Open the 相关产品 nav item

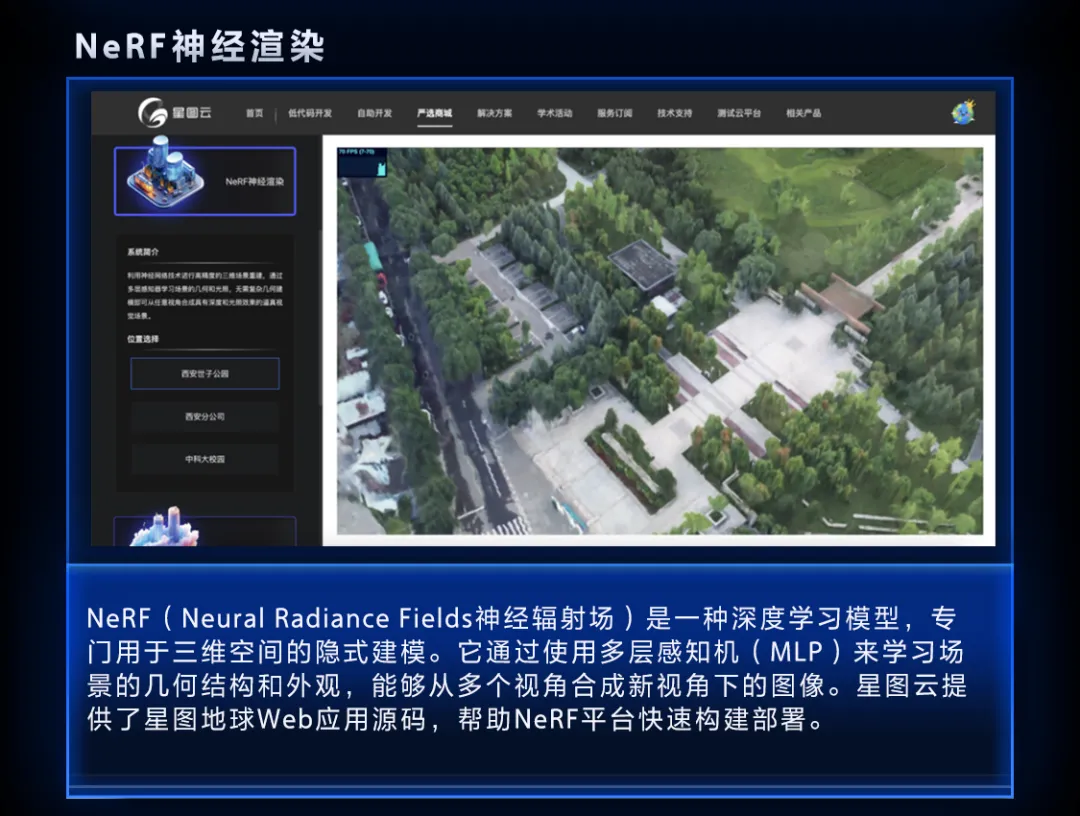point(803,114)
